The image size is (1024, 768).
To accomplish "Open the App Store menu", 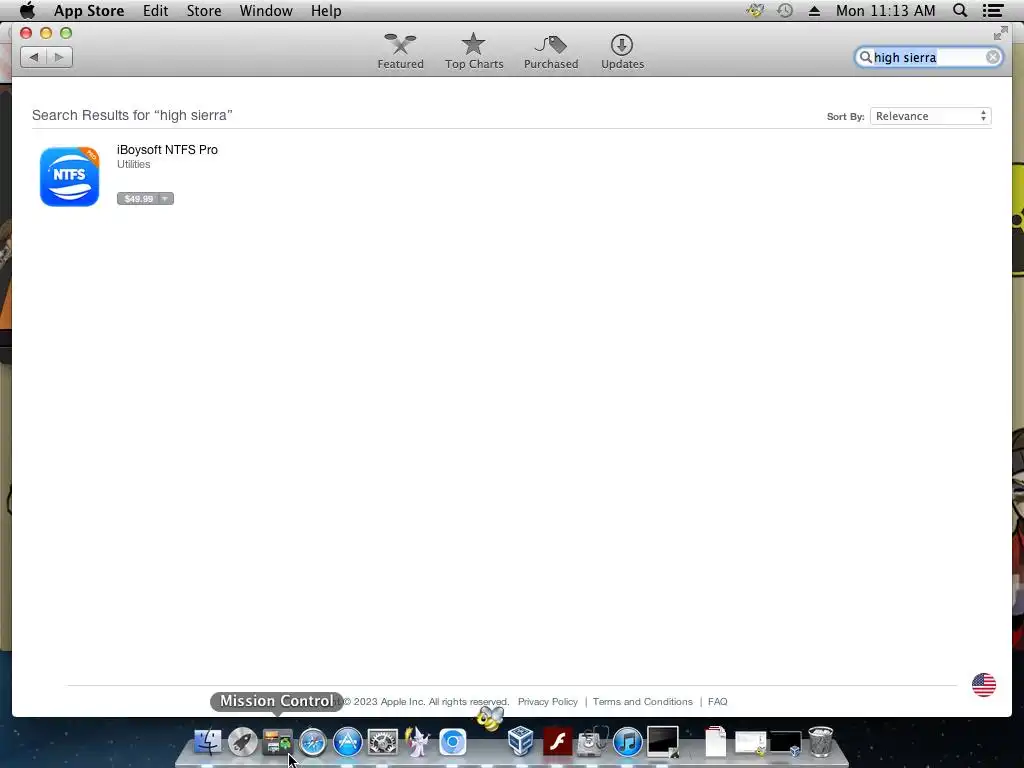I will coord(89,10).
